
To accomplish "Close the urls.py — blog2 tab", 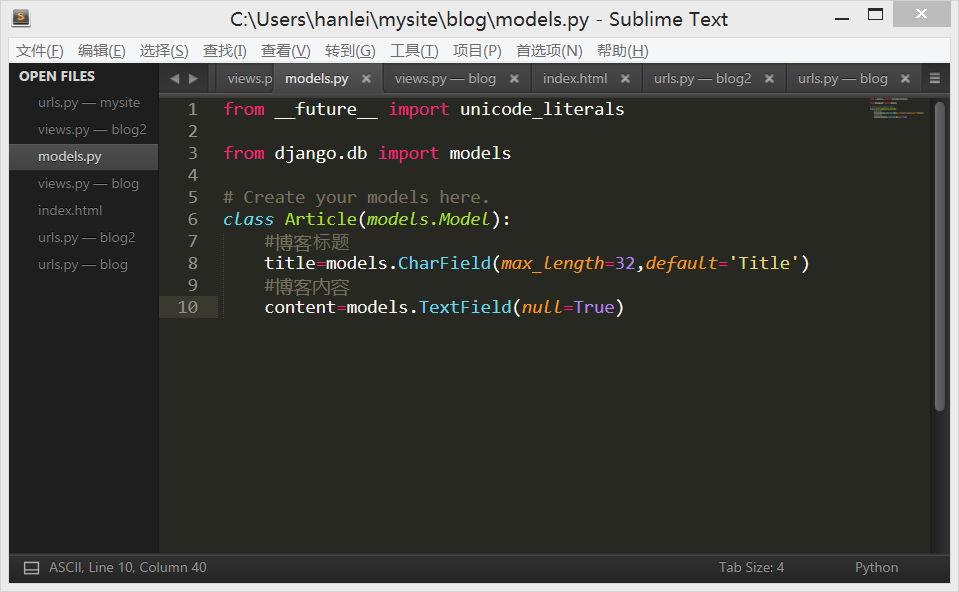I will click(769, 78).
